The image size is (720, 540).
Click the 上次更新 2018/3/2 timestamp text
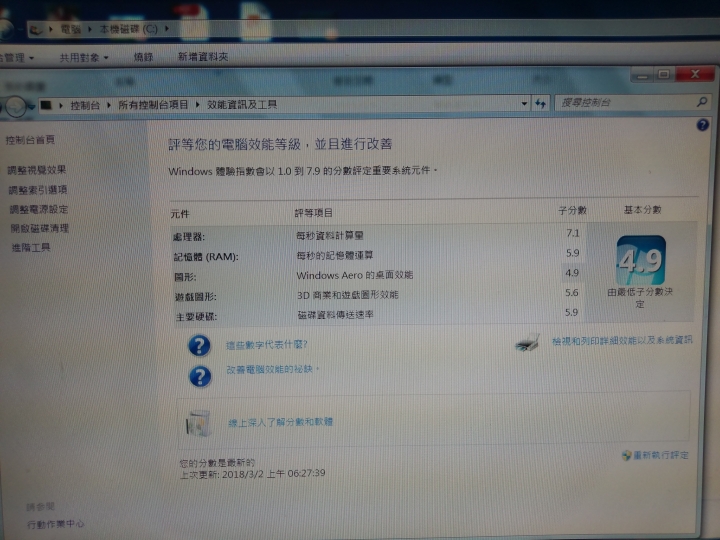(x=253, y=473)
